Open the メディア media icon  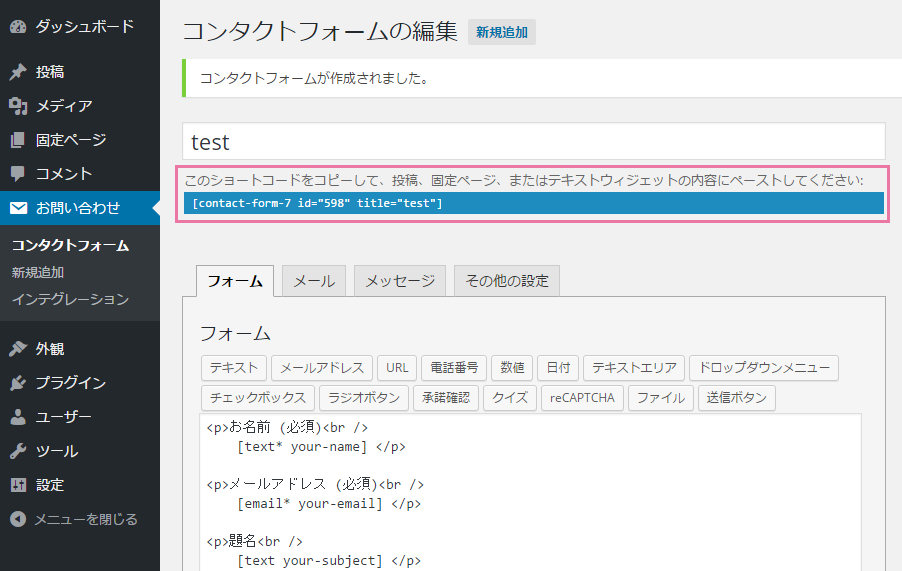pos(18,106)
